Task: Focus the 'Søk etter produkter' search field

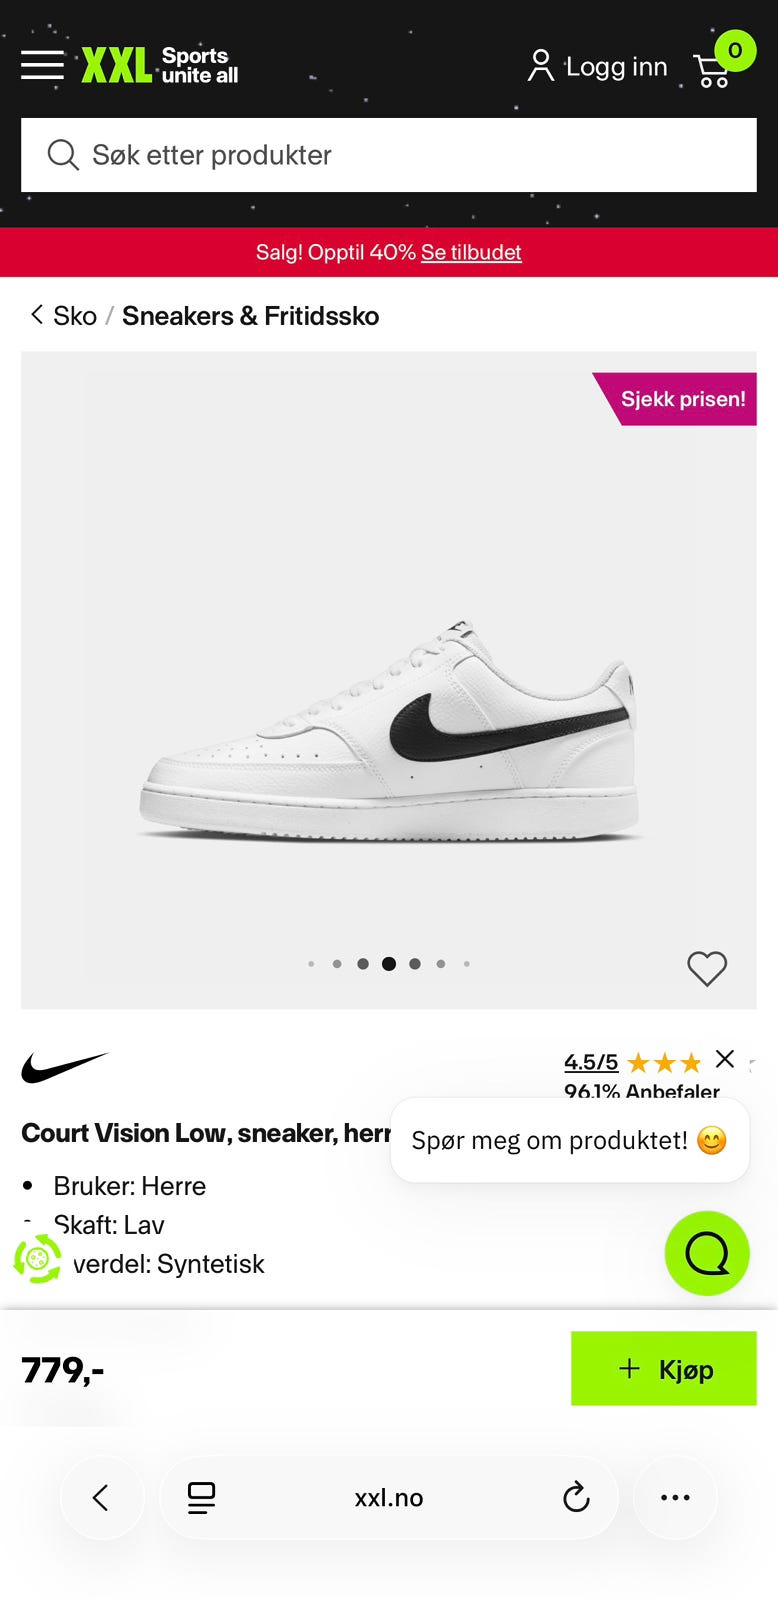Action: [x=389, y=155]
